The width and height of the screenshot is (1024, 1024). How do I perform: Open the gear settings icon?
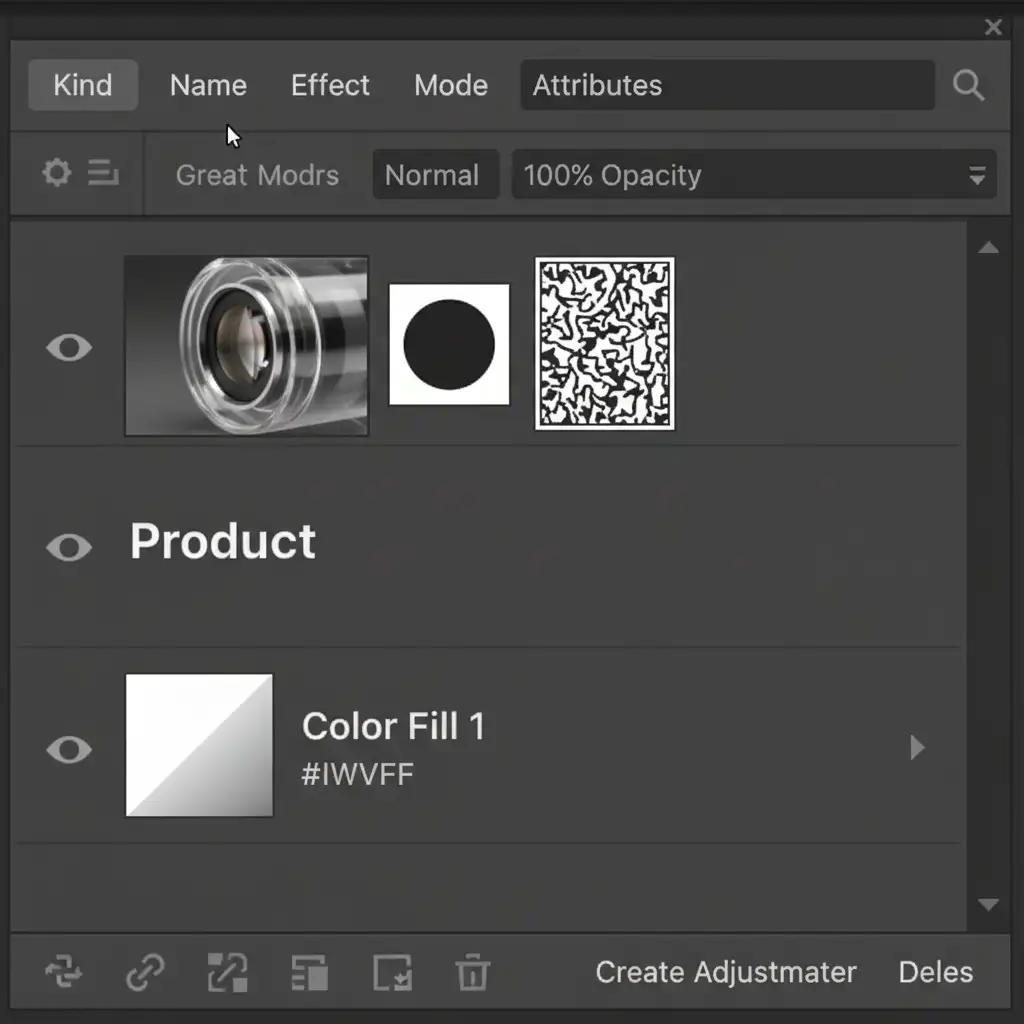tap(56, 174)
